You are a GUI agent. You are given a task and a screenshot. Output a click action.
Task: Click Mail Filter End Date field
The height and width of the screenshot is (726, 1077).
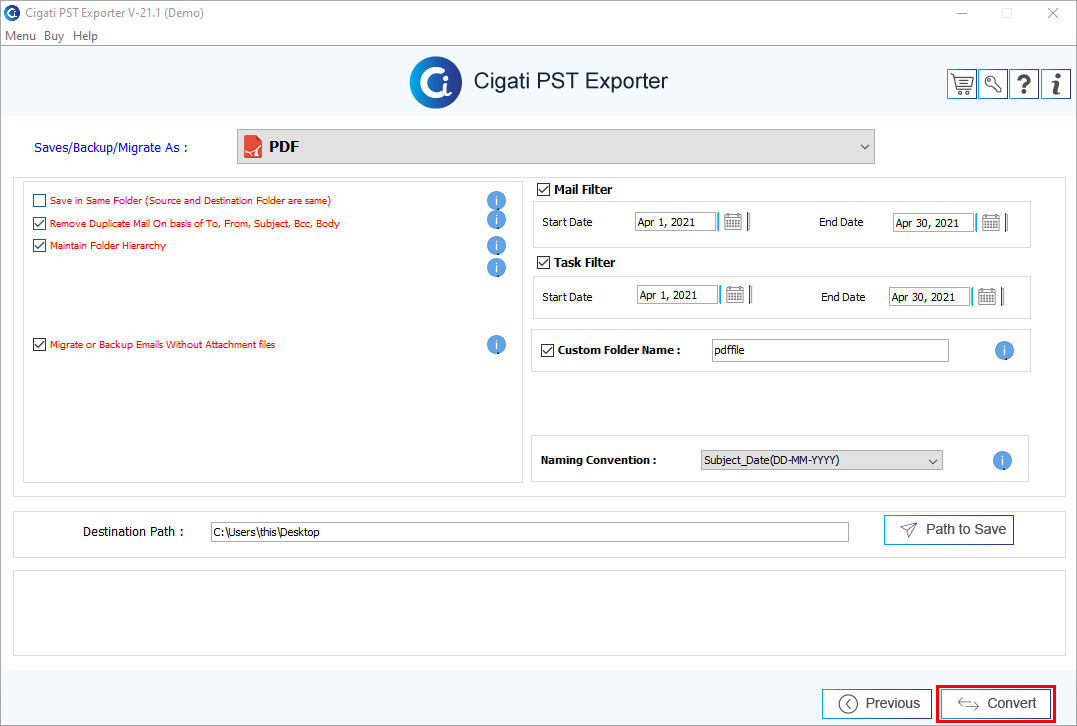933,223
